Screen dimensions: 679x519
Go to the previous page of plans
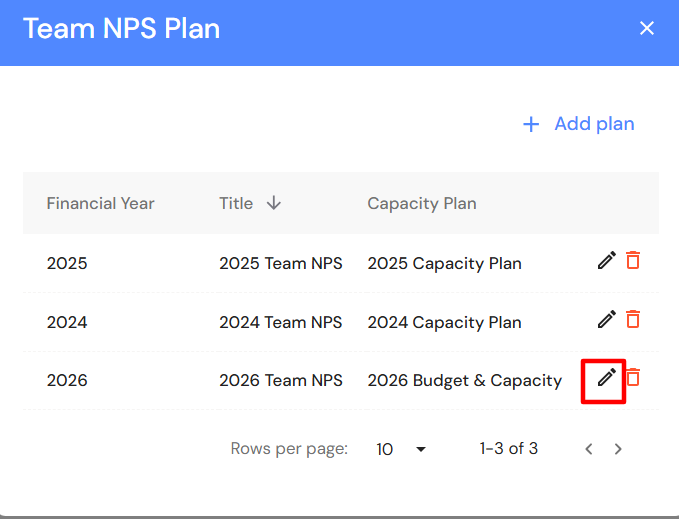tap(589, 449)
